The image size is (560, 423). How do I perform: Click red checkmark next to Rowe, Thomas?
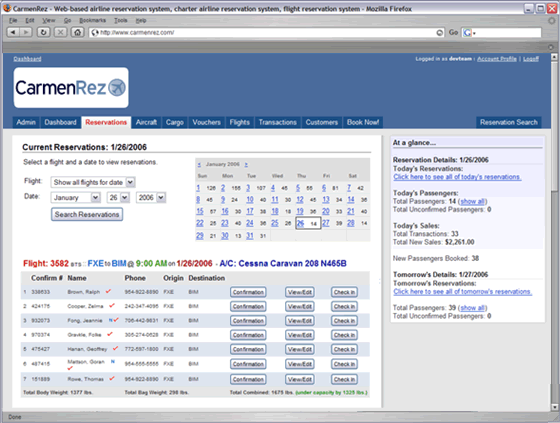click(112, 378)
